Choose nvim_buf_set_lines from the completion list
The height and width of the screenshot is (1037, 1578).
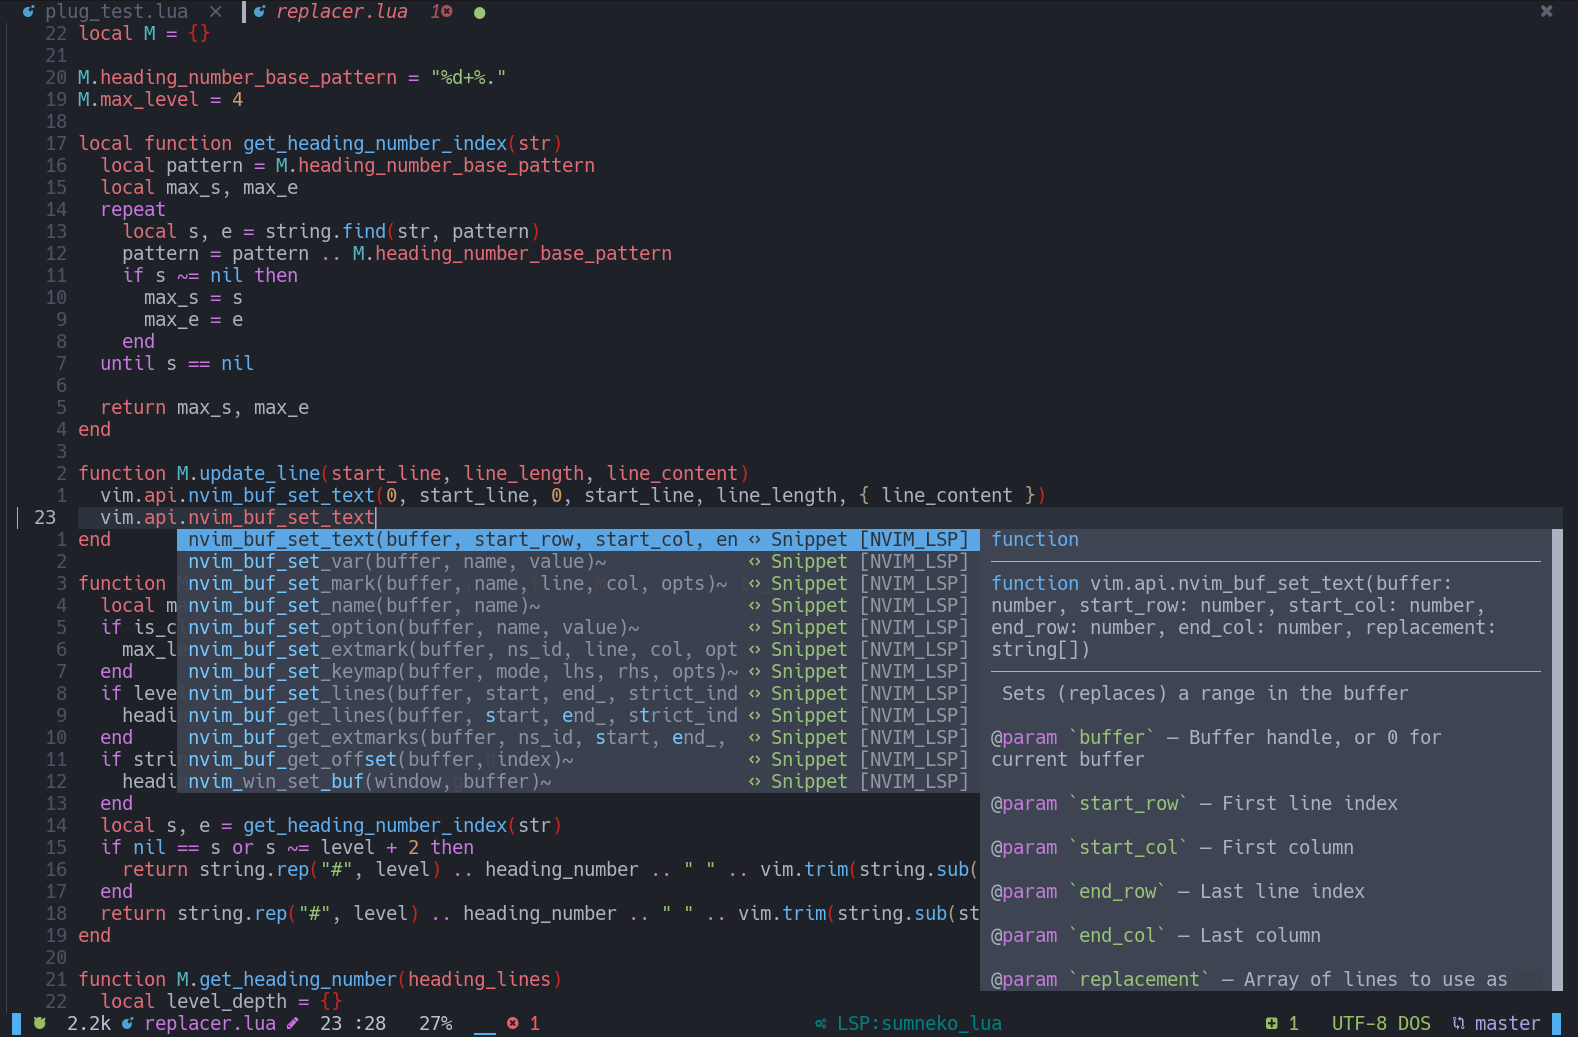[578, 693]
